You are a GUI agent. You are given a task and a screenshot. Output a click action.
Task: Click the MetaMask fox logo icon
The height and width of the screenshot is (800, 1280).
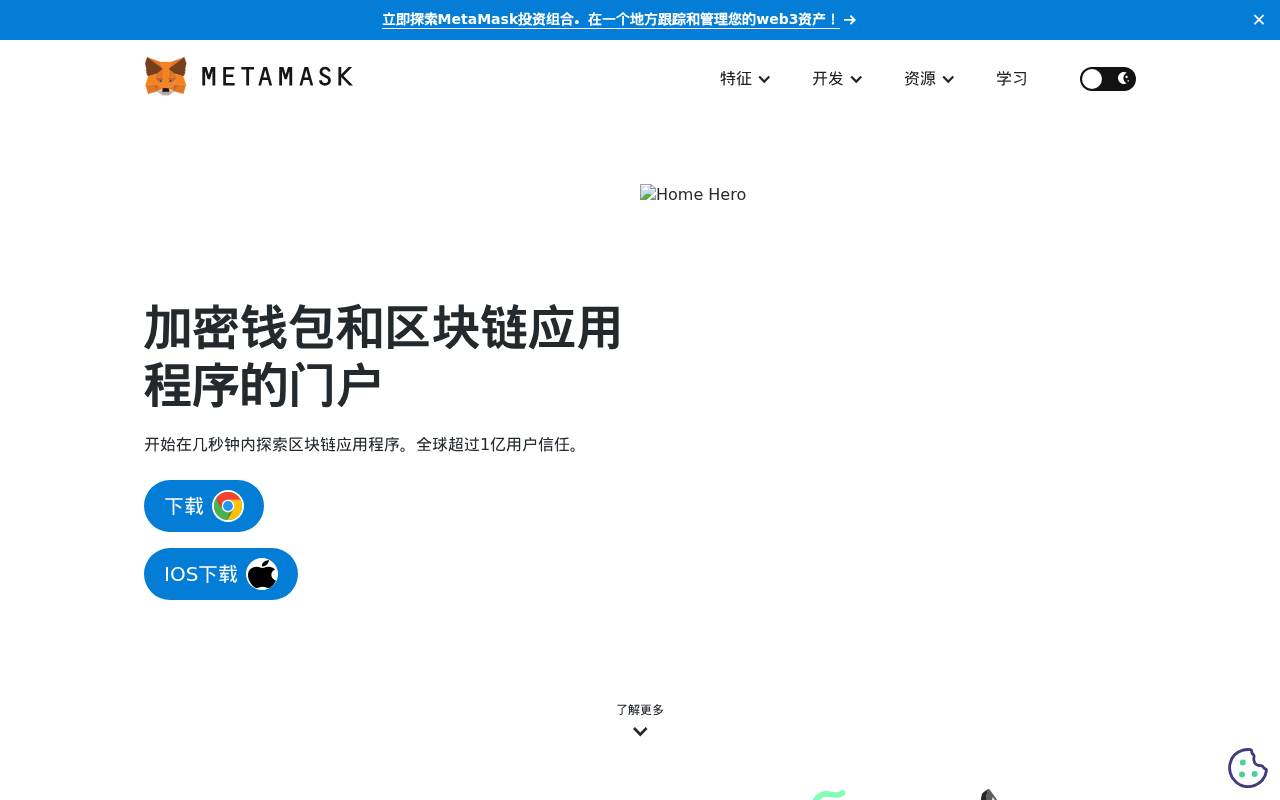click(166, 76)
